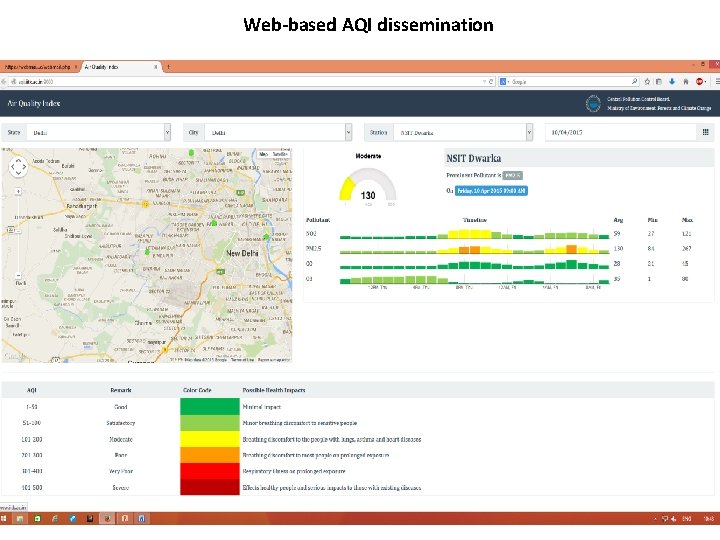This screenshot has width=720, height=540.
Task: Zoom out the map with minus button
Action: tap(18, 276)
